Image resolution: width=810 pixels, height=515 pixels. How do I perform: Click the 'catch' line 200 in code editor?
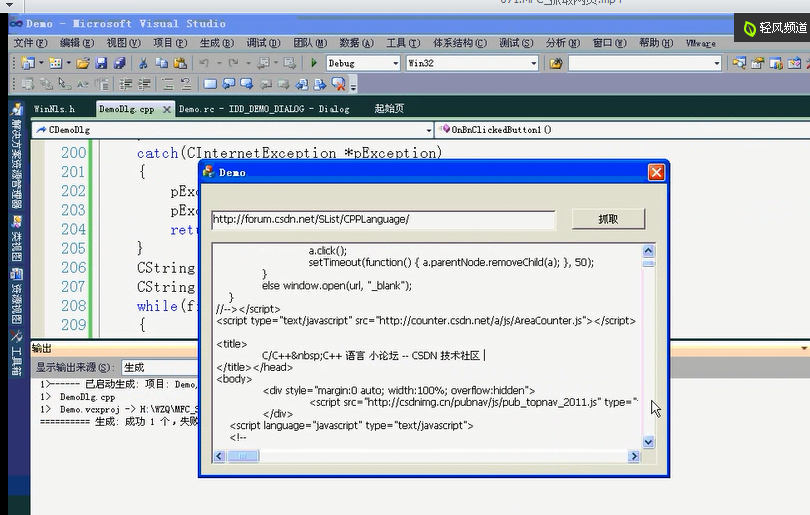click(289, 153)
